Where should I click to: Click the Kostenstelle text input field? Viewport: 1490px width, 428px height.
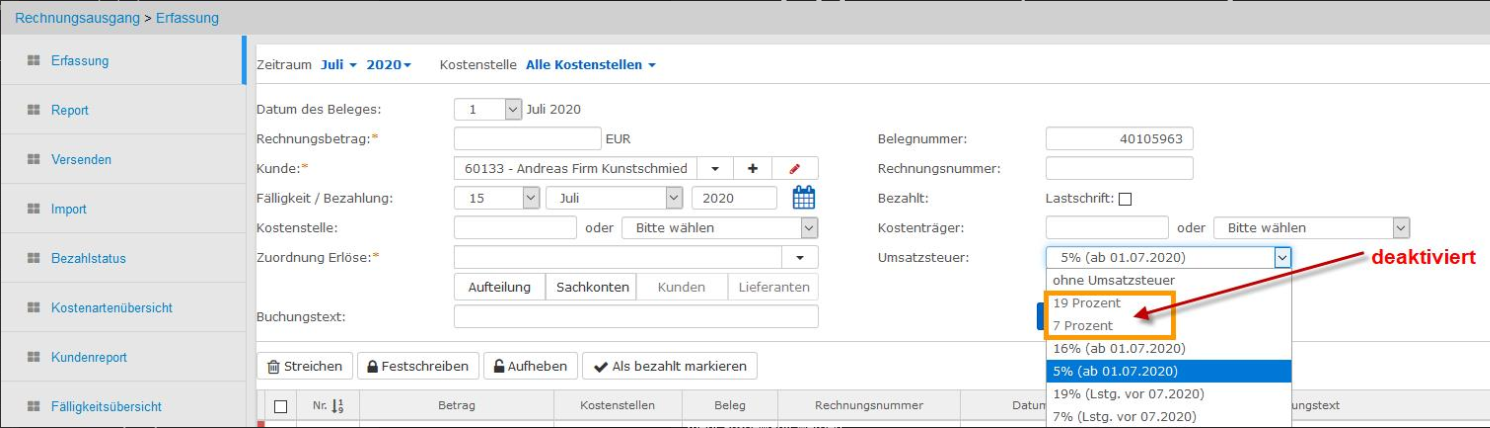[x=515, y=228]
